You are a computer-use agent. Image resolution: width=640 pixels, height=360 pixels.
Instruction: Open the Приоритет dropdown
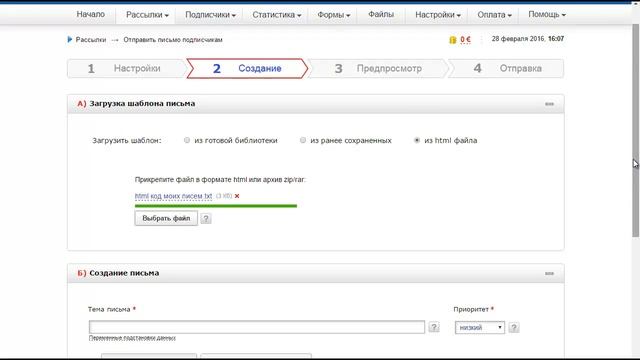pos(480,327)
